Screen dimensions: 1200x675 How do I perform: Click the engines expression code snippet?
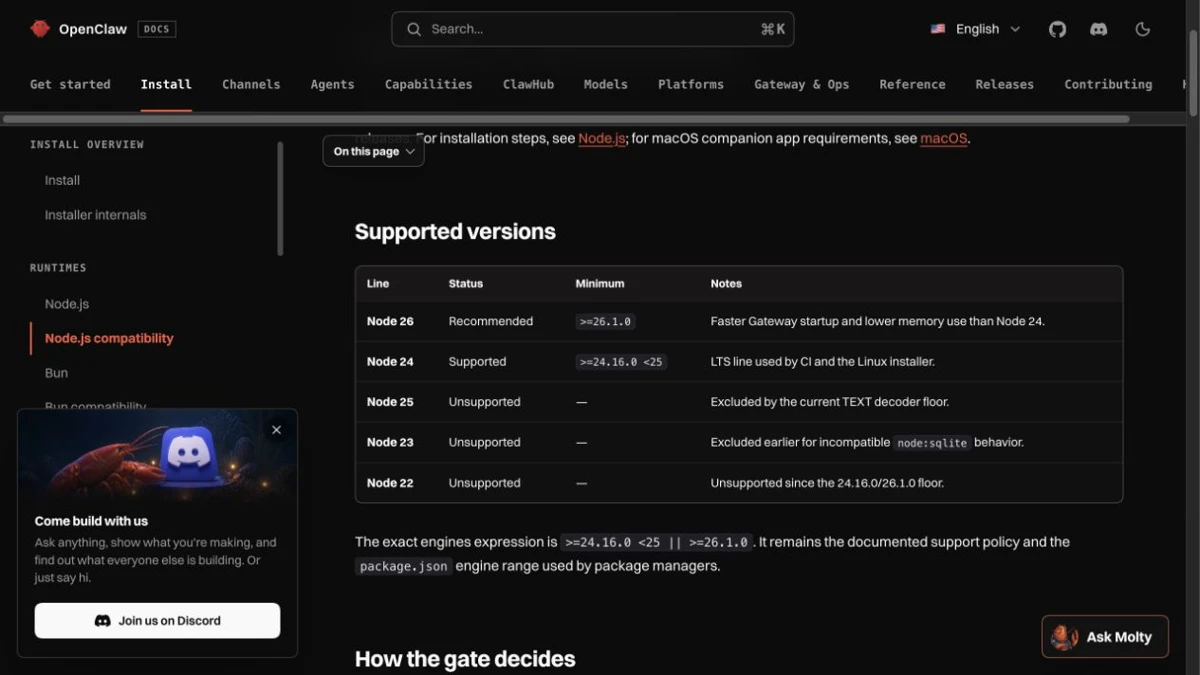pos(657,542)
